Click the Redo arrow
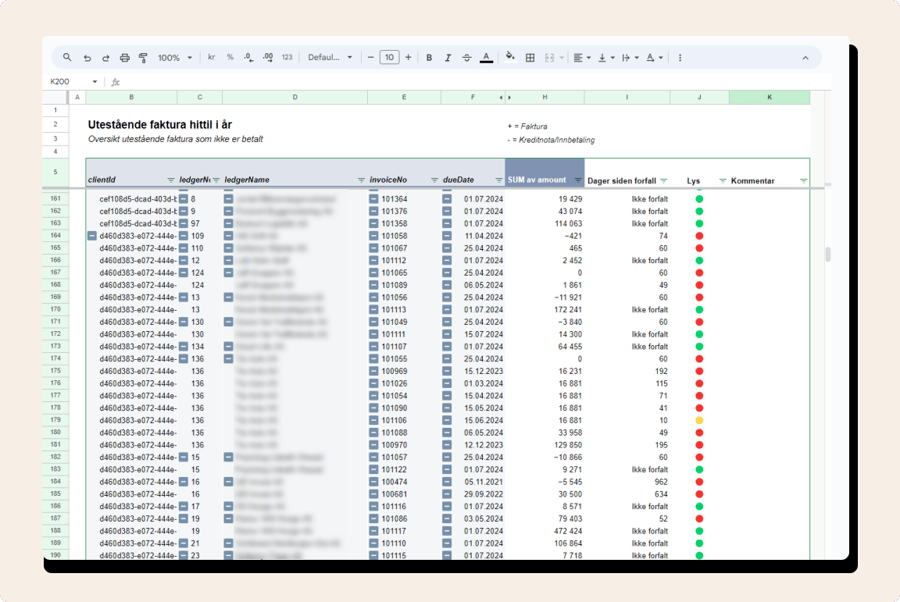 (x=106, y=58)
